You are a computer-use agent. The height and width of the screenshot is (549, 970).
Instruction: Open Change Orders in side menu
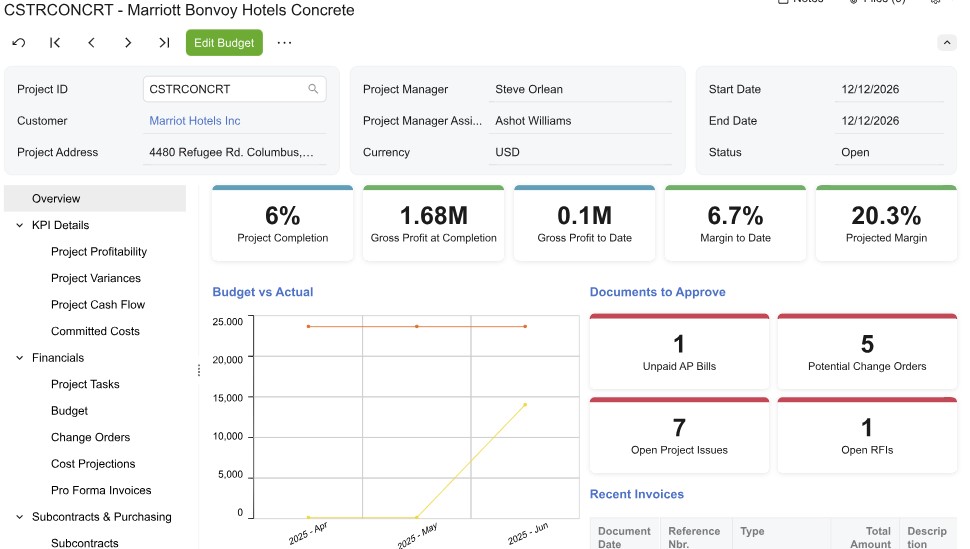click(x=90, y=437)
